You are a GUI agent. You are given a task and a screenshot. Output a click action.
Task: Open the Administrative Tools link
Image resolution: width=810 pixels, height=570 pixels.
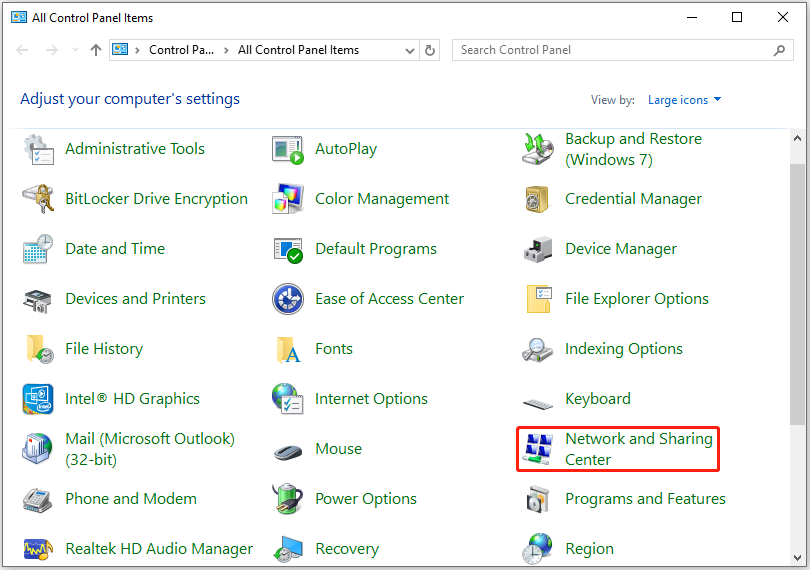click(x=135, y=149)
